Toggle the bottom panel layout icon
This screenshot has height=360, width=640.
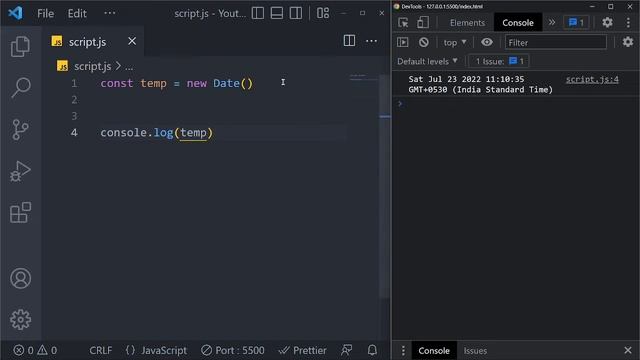[277, 13]
